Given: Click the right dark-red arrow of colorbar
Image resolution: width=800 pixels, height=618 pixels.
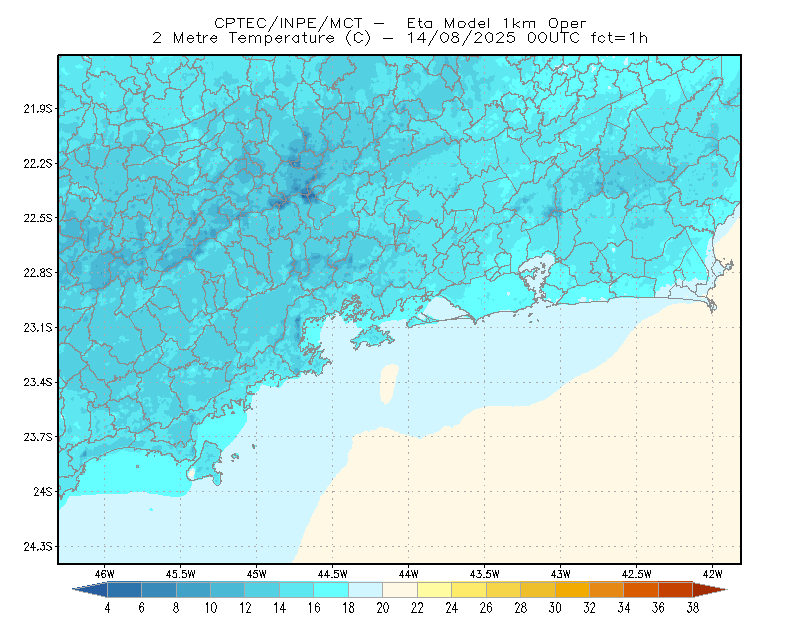Looking at the screenshot, I should tap(710, 590).
